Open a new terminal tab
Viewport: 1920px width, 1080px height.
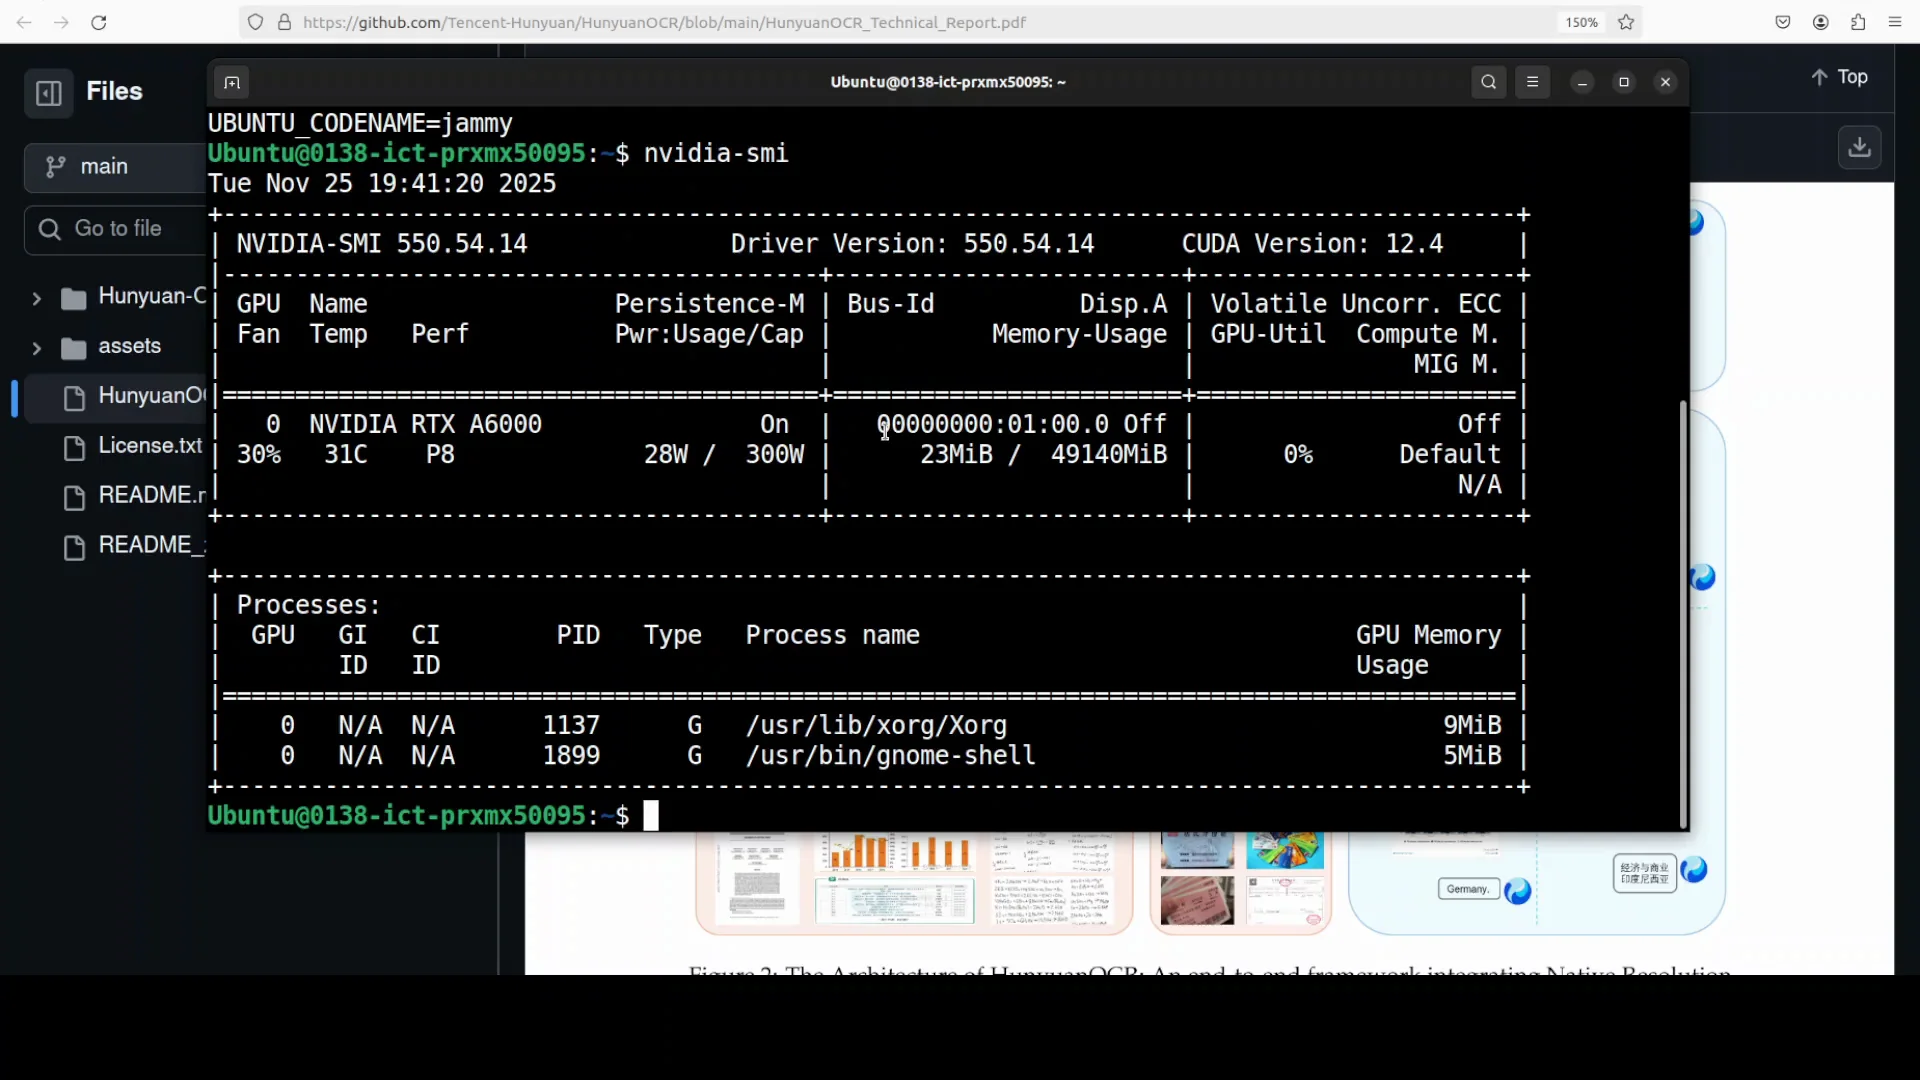coord(232,82)
